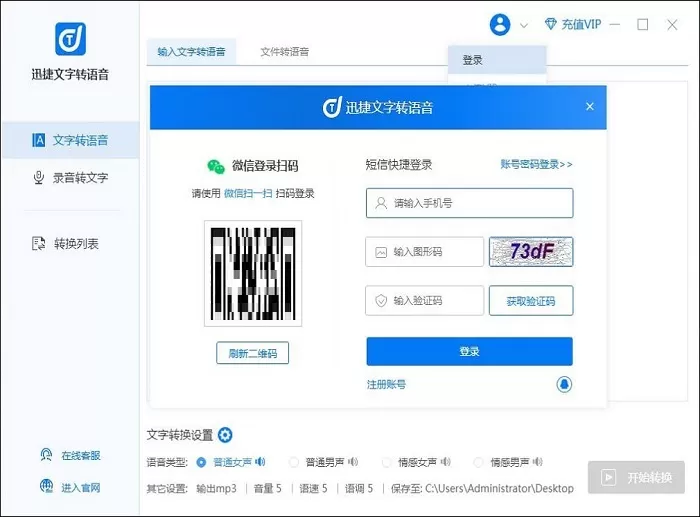Viewport: 700px width, 517px height.
Task: Select the 情感女声 radio button
Action: click(x=387, y=463)
